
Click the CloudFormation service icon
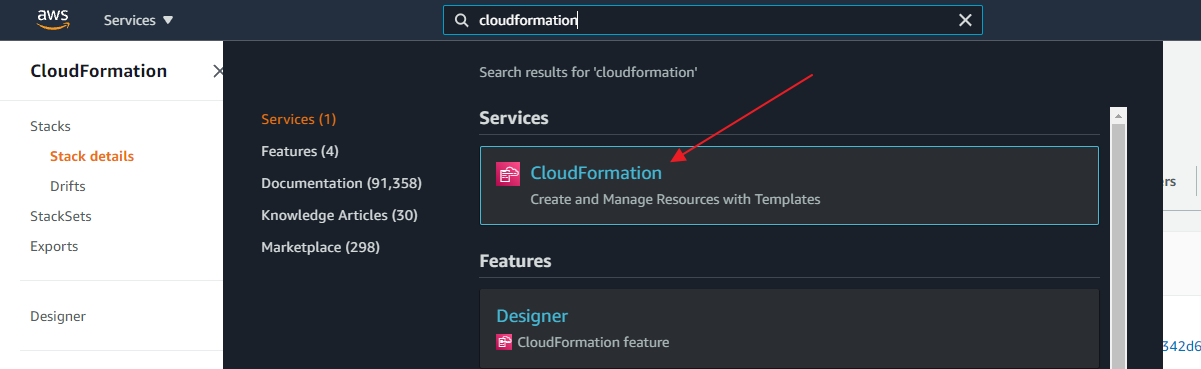click(x=508, y=174)
